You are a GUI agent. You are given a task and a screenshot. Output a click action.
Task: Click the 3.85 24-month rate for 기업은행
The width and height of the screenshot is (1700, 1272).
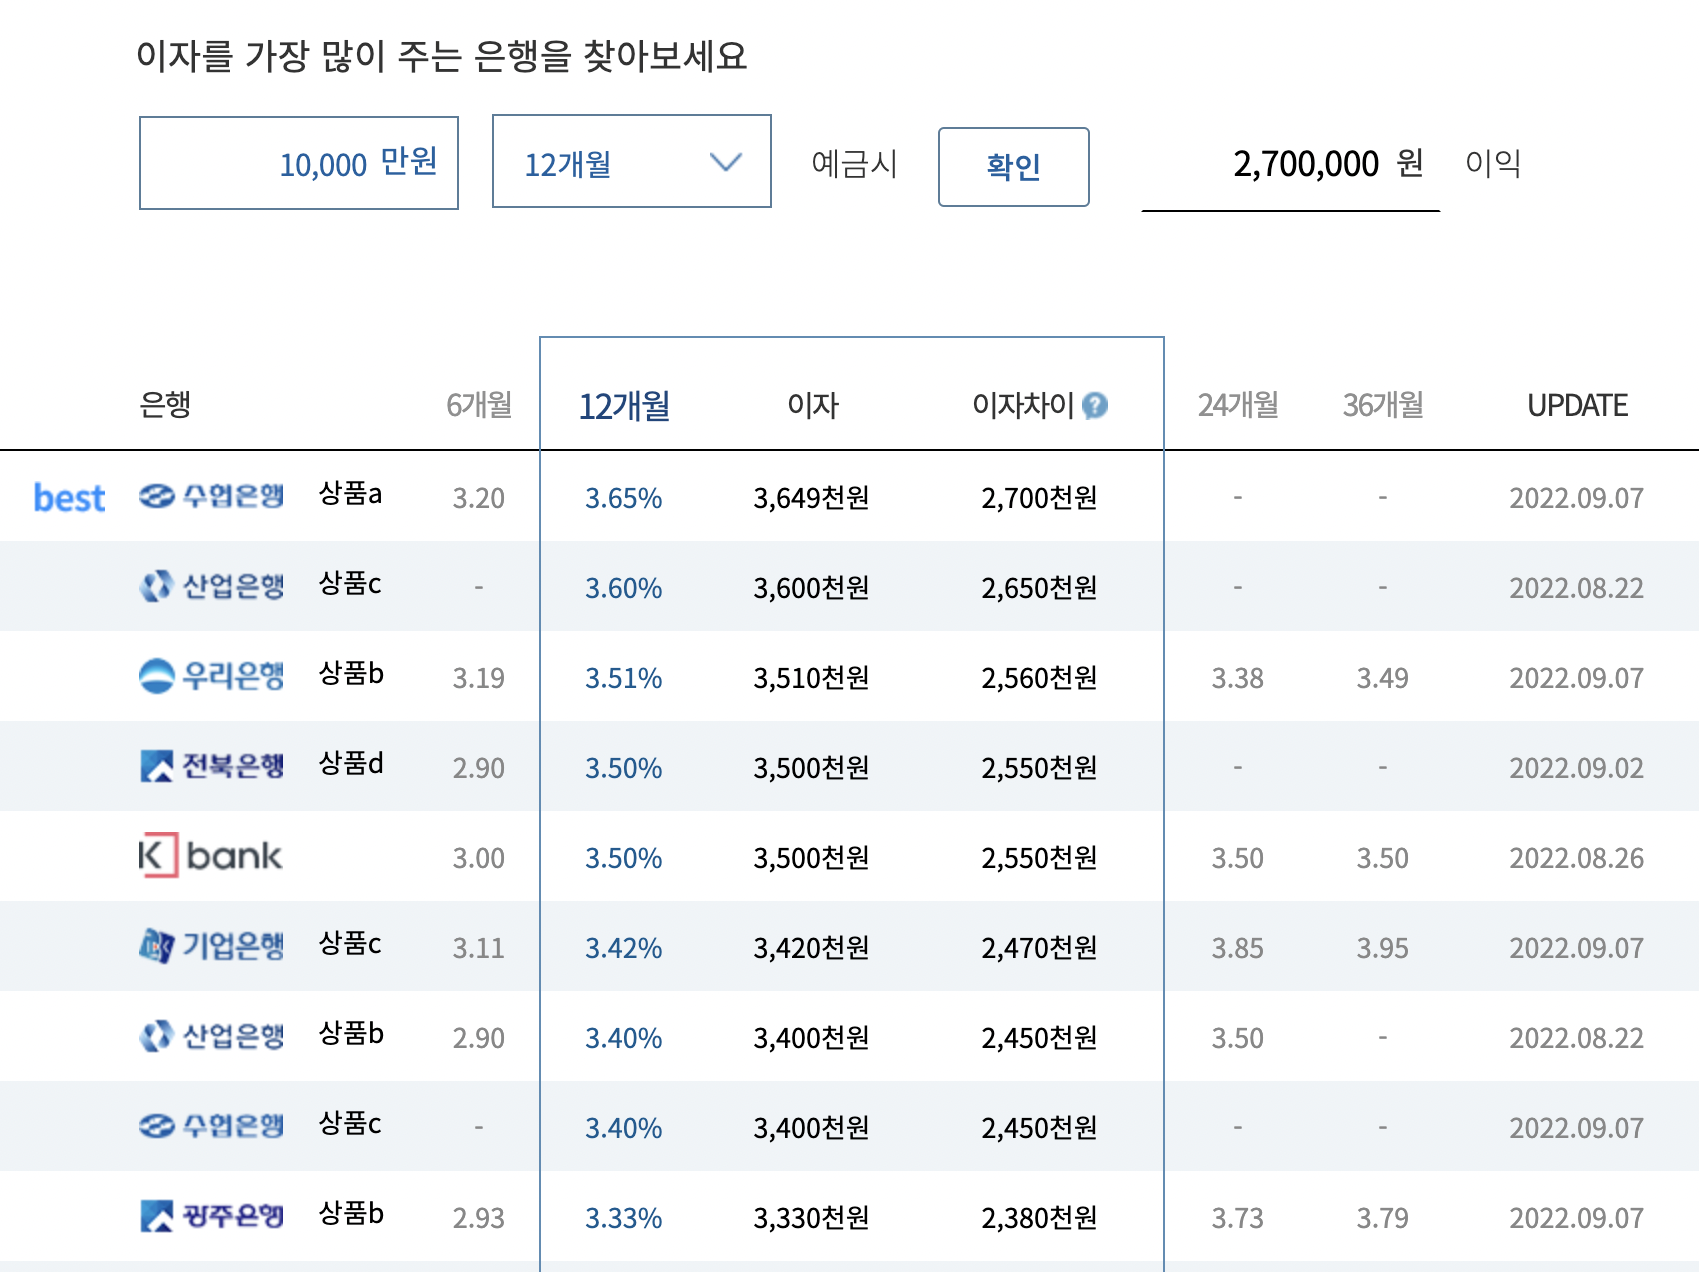1238,948
